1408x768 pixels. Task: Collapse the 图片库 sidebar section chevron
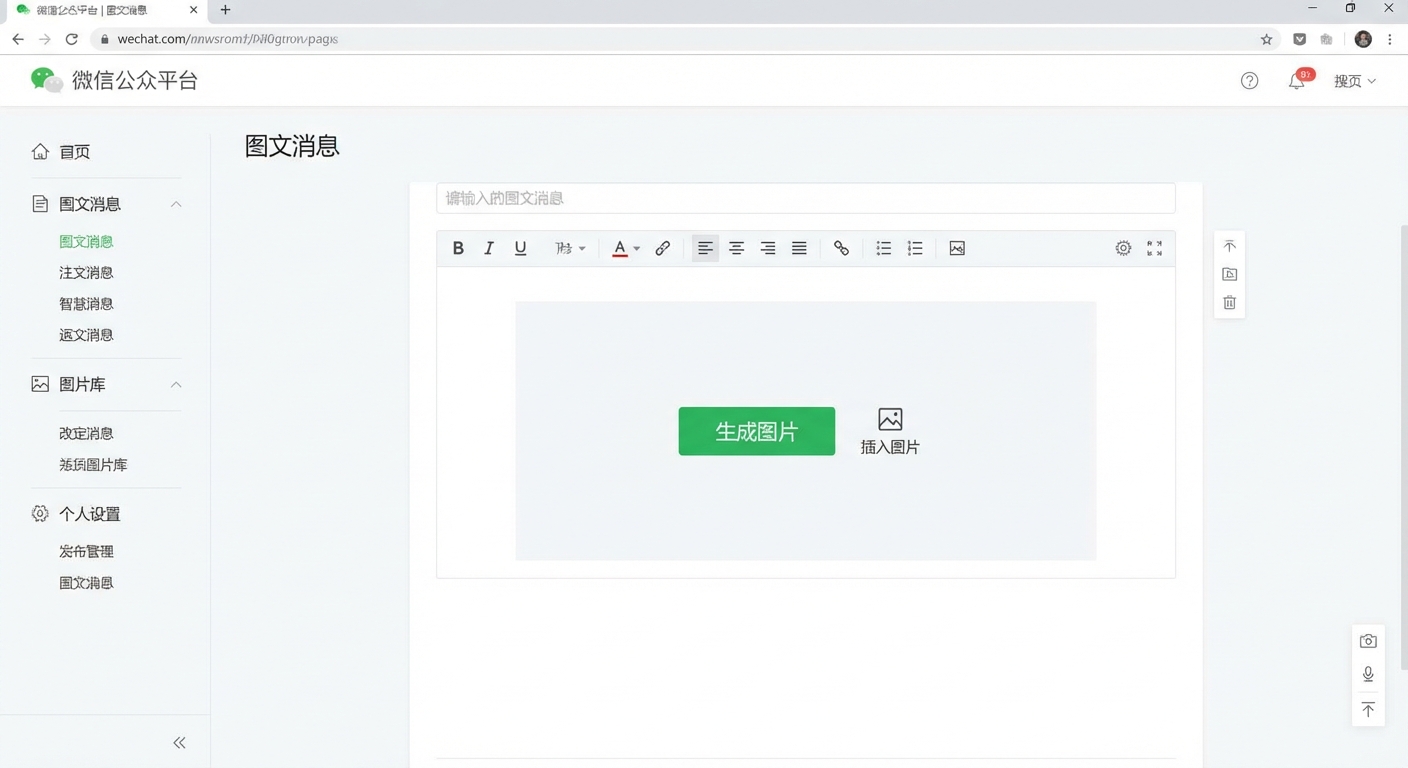(x=176, y=384)
